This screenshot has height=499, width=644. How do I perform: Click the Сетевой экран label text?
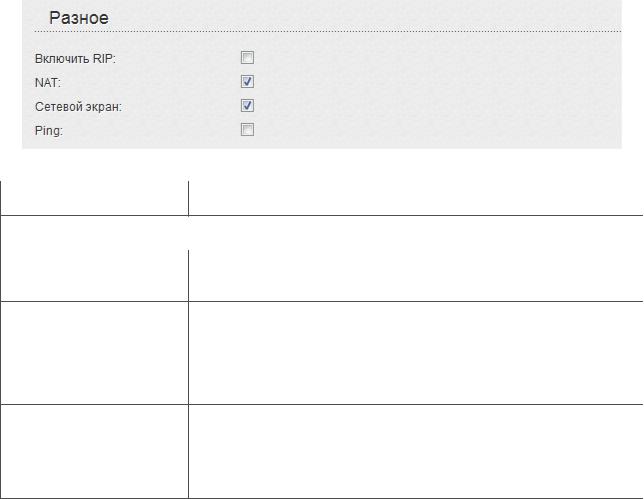pos(78,106)
